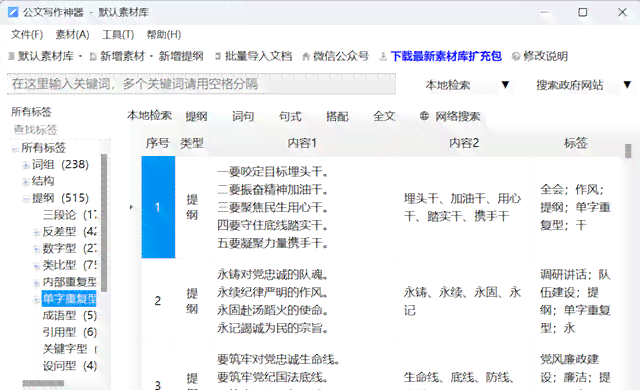
Task: Expand the 词组 (238) tree node
Action: pyautogui.click(x=26, y=165)
